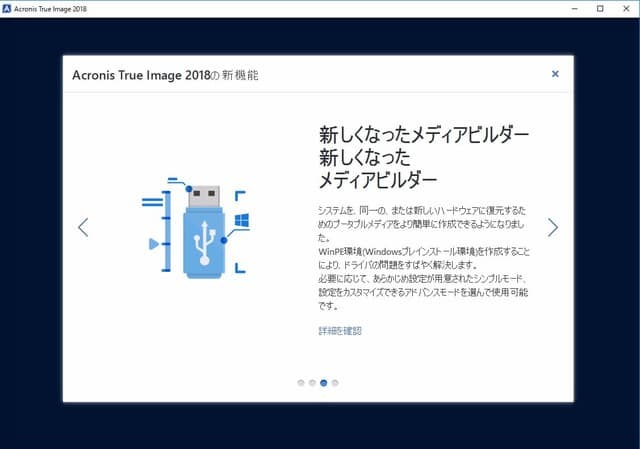Image resolution: width=640 pixels, height=449 pixels.
Task: Select the second pagination dot
Action: pyautogui.click(x=312, y=382)
